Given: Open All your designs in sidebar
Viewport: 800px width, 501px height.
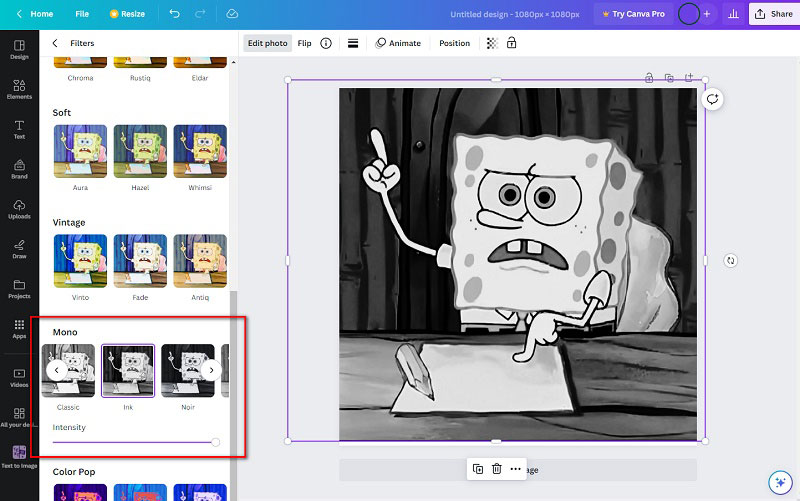Looking at the screenshot, I should [x=19, y=417].
